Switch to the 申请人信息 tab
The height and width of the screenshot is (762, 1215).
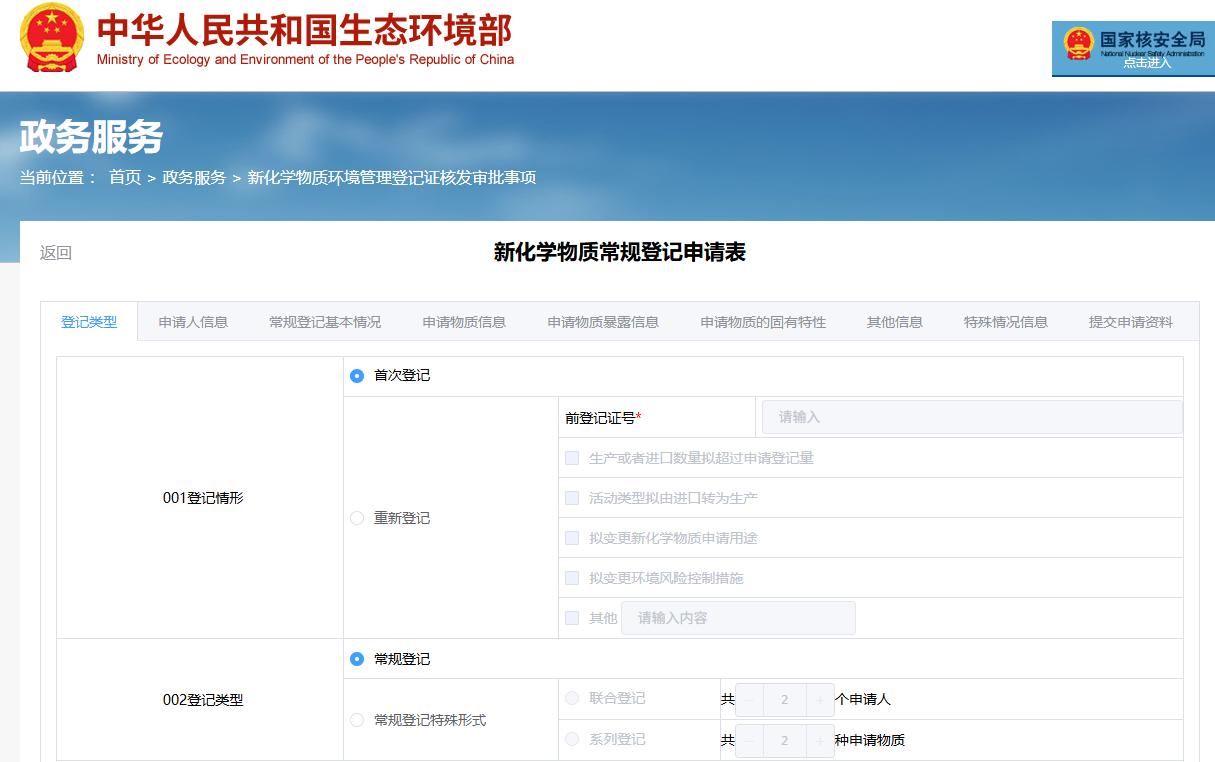point(193,322)
